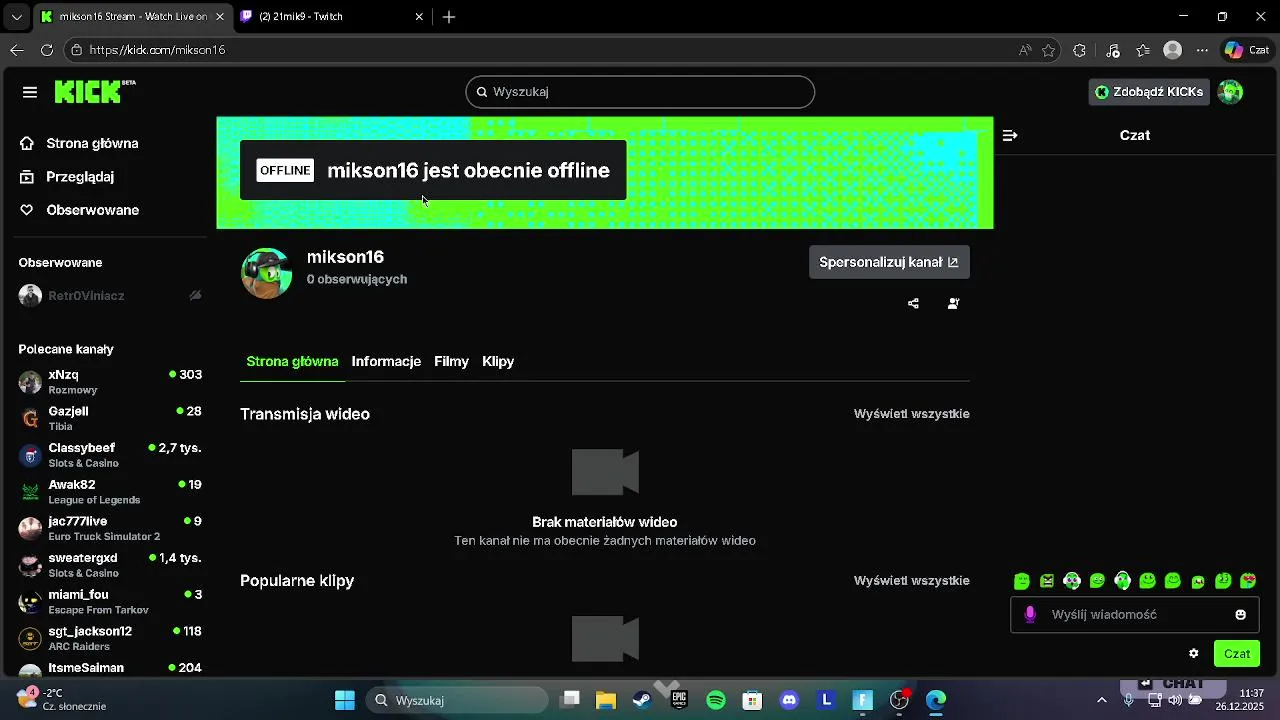Click the read aloud icon in address bar
The height and width of the screenshot is (720, 1280).
coord(1025,50)
